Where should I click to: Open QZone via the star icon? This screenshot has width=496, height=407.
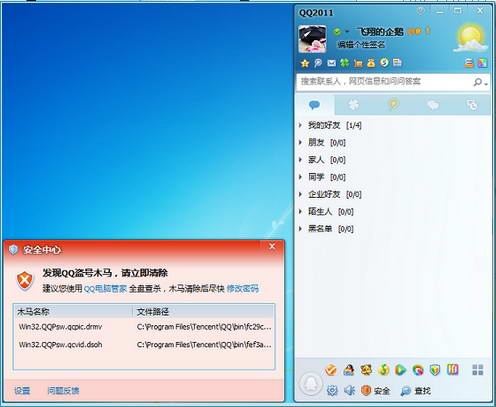coord(305,63)
